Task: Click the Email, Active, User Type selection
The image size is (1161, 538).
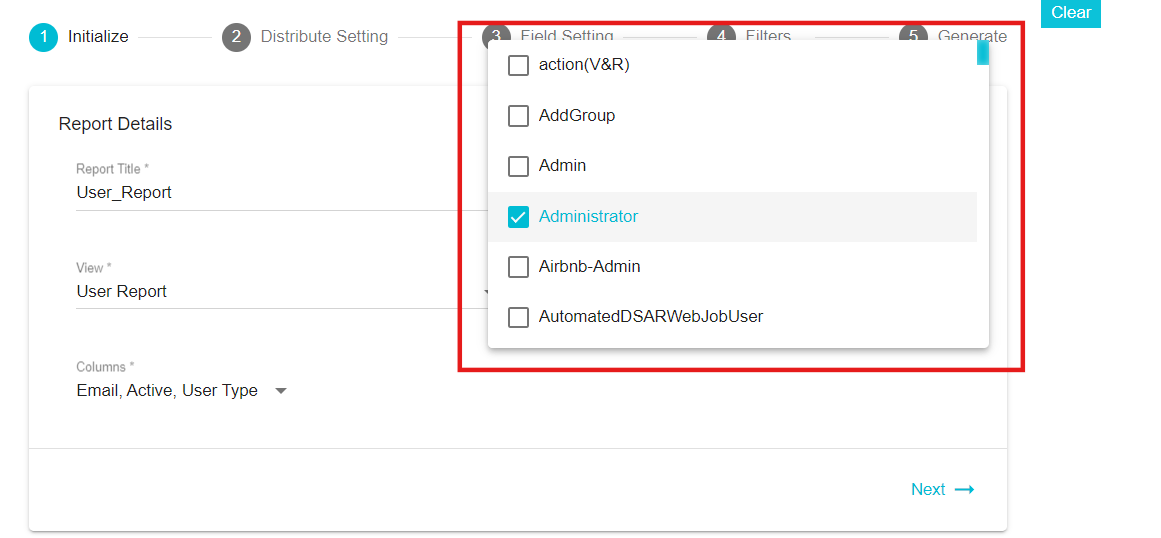Action: pos(167,391)
